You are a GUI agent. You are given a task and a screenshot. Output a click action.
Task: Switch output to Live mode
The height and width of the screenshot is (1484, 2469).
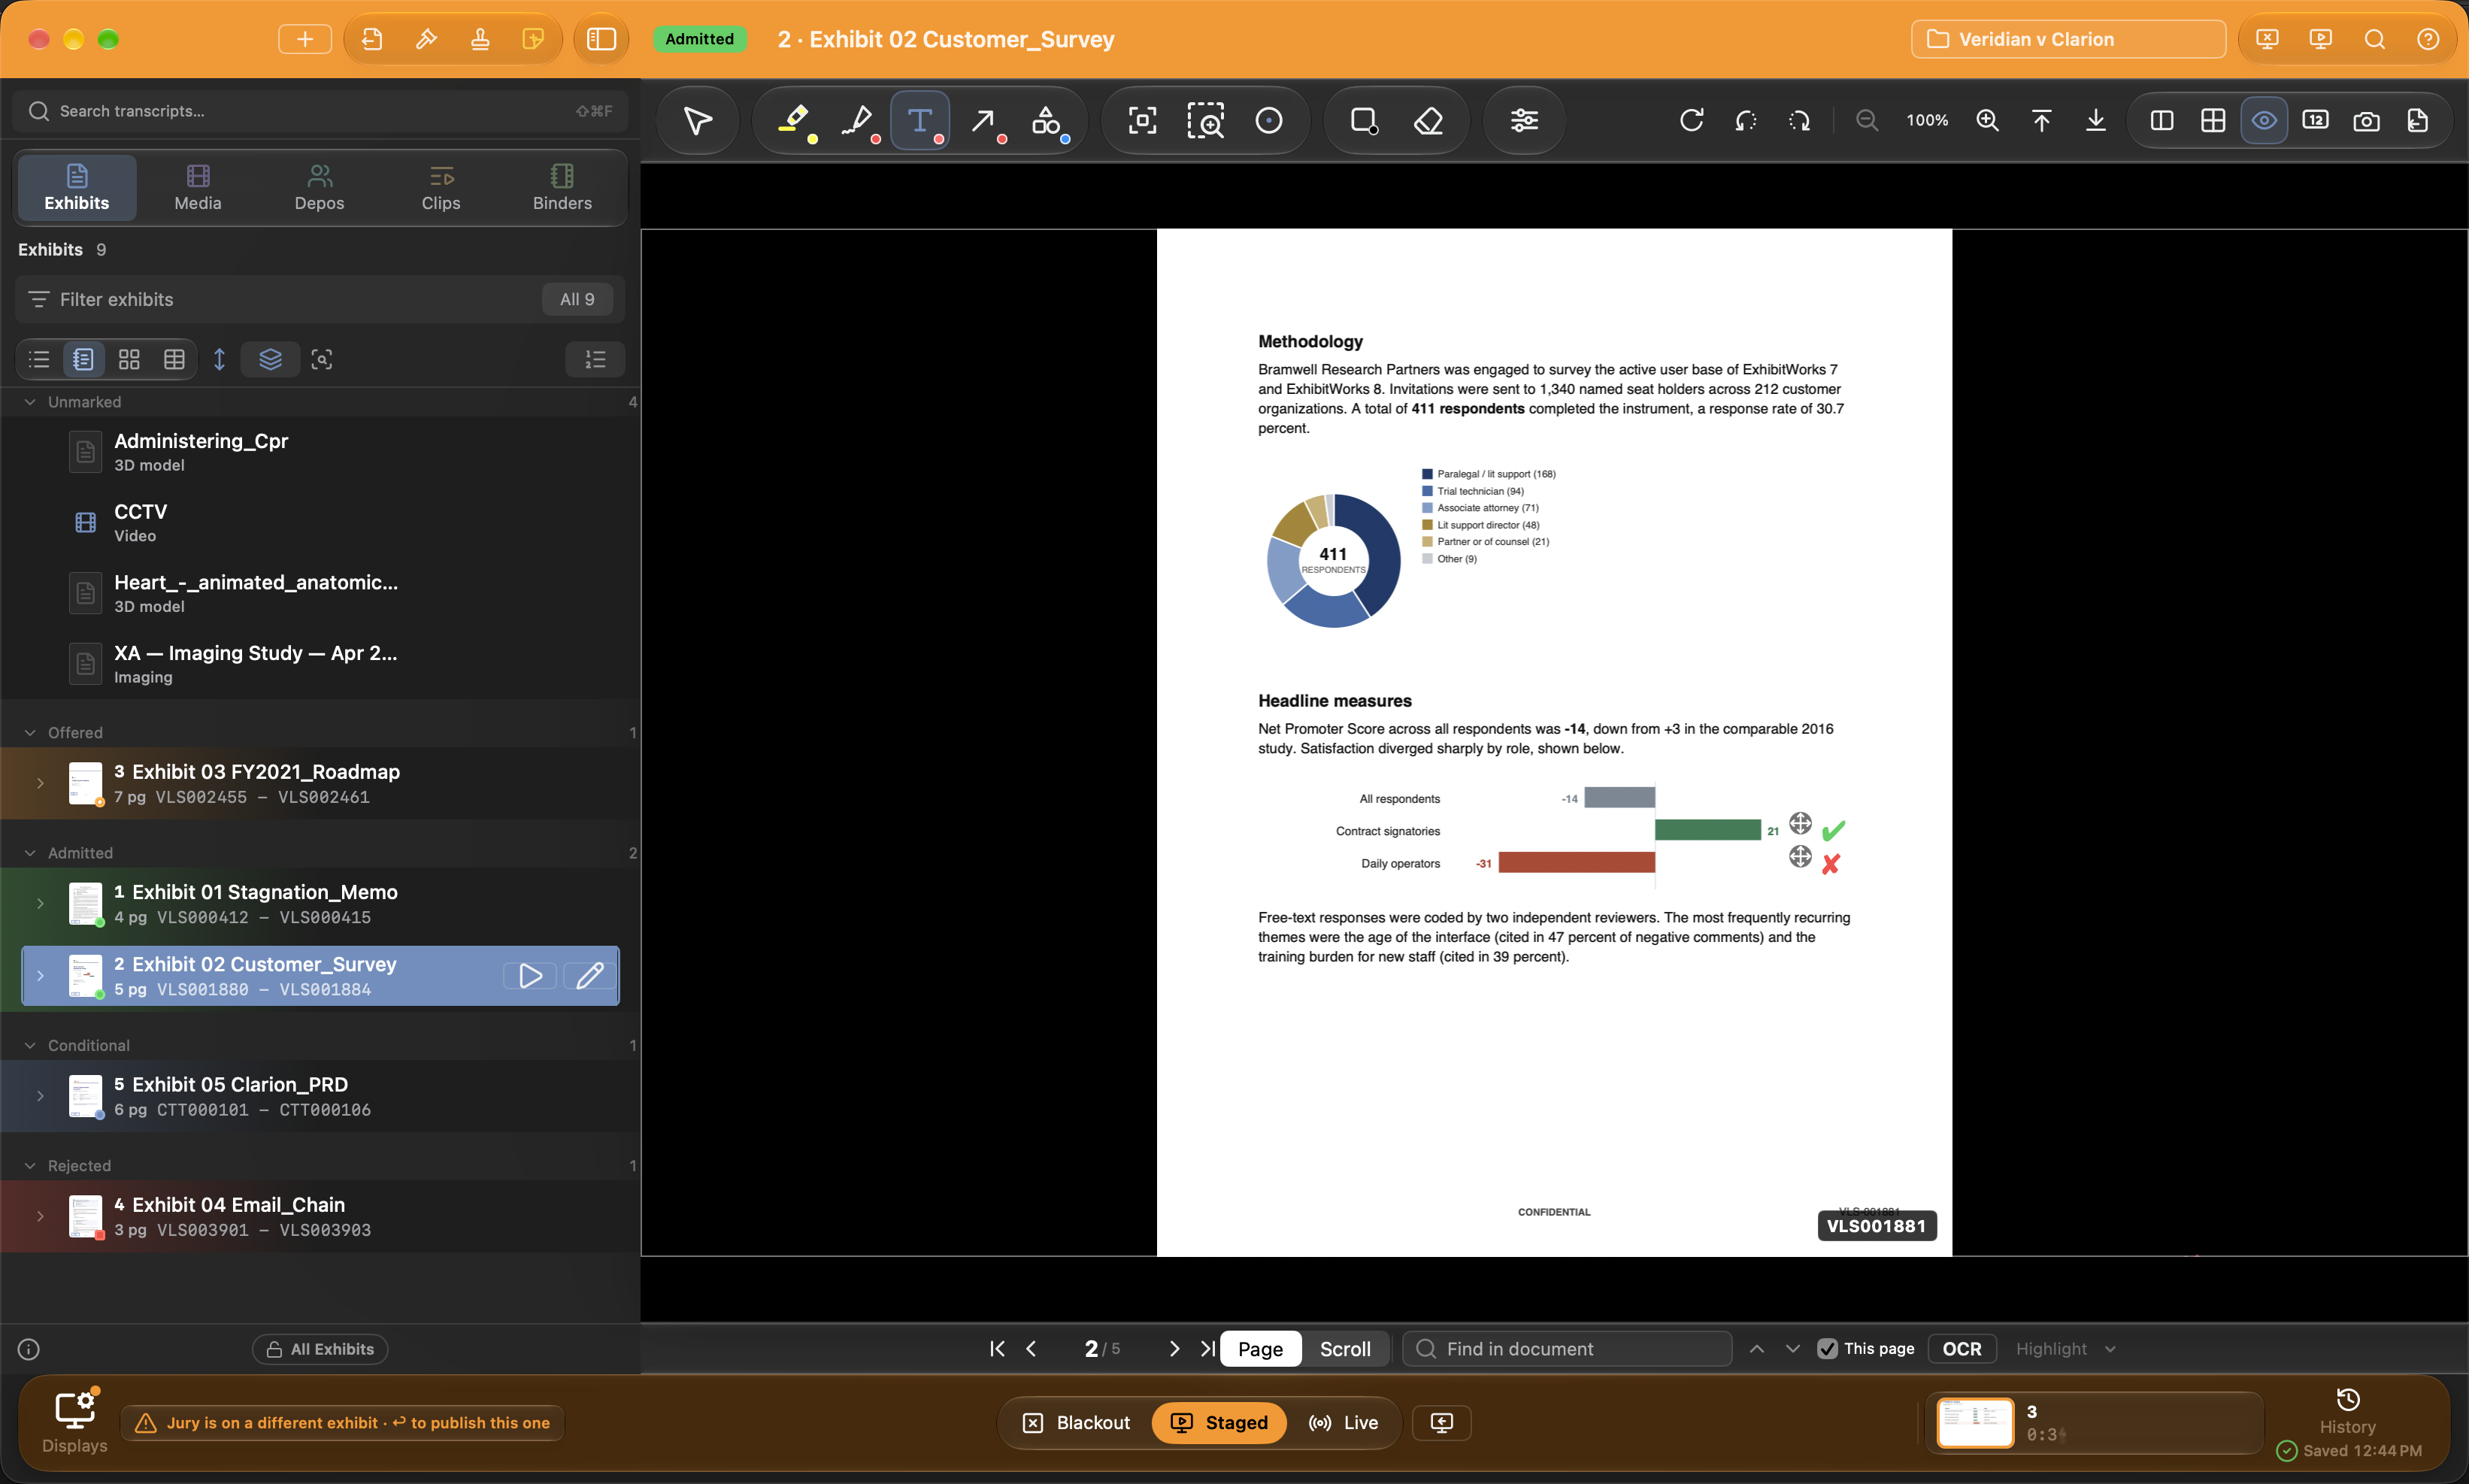coord(1343,1422)
